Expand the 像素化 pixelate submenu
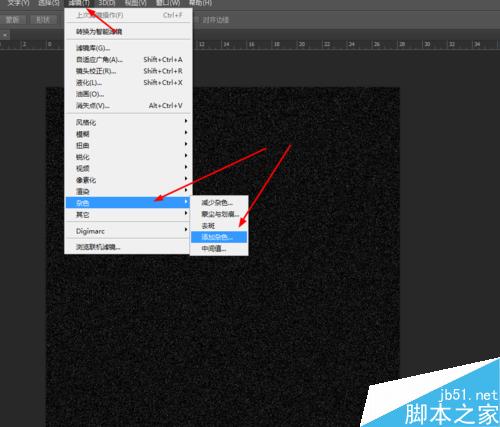 pos(128,180)
